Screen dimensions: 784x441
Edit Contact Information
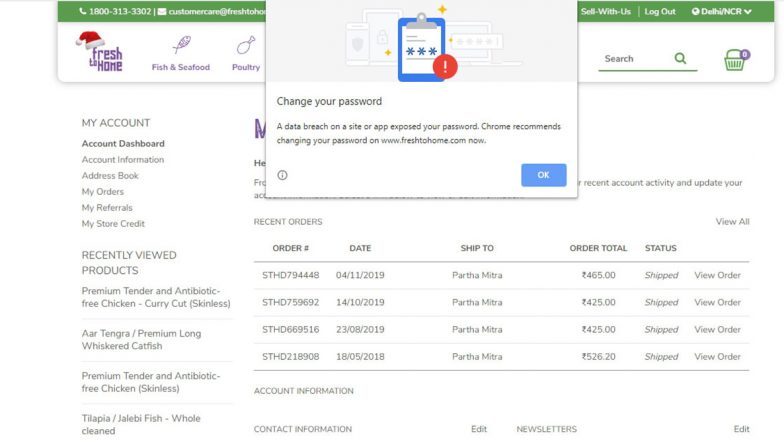pyautogui.click(x=478, y=429)
